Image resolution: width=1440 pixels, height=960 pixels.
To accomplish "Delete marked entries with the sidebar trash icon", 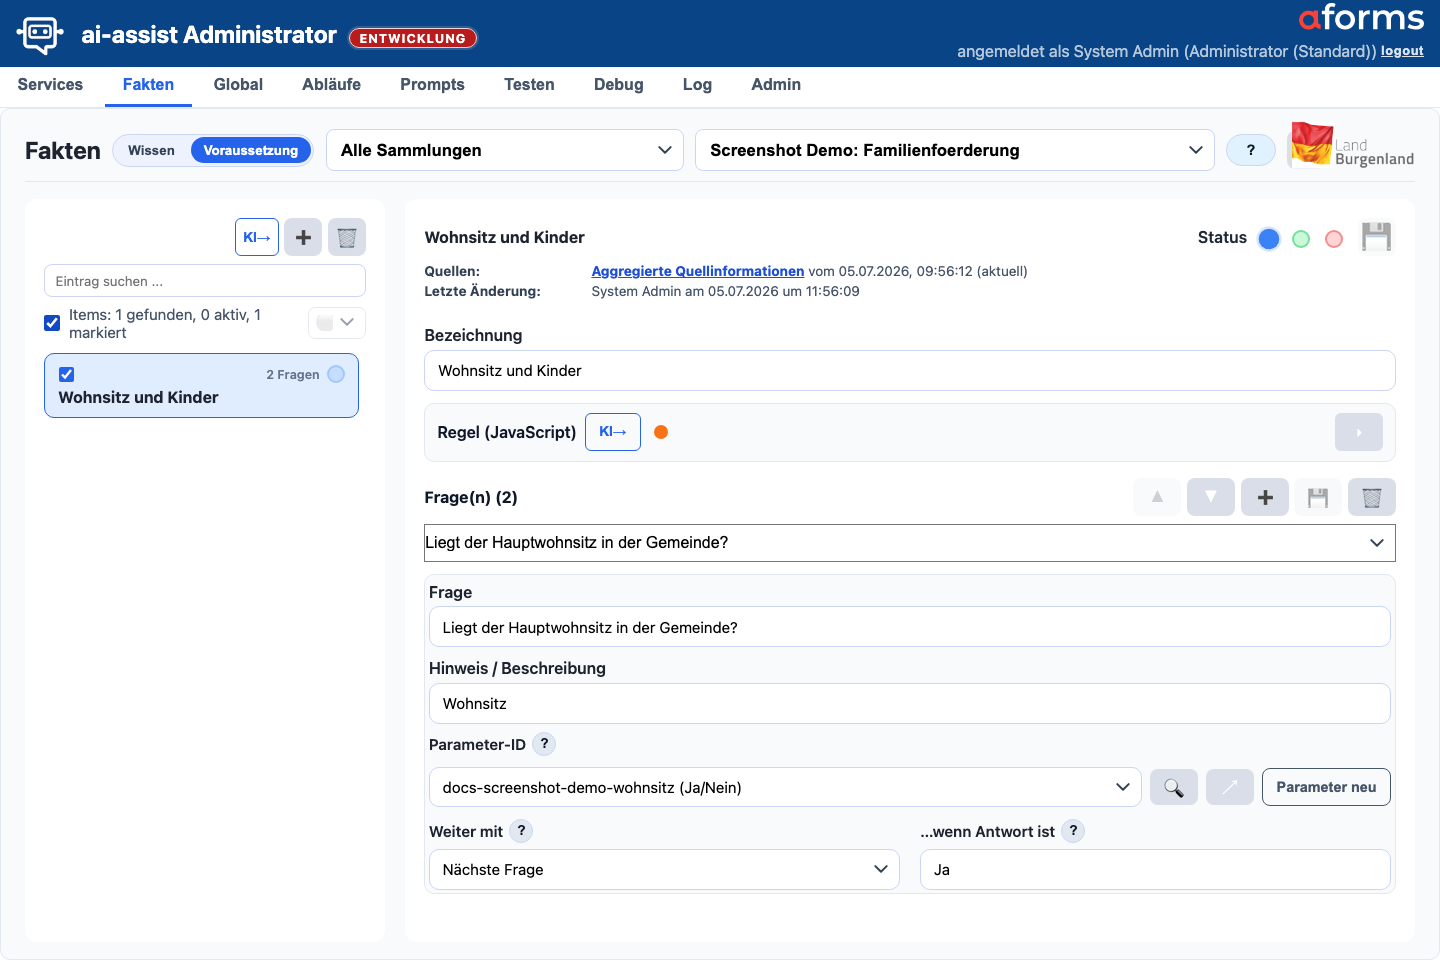I will point(347,237).
